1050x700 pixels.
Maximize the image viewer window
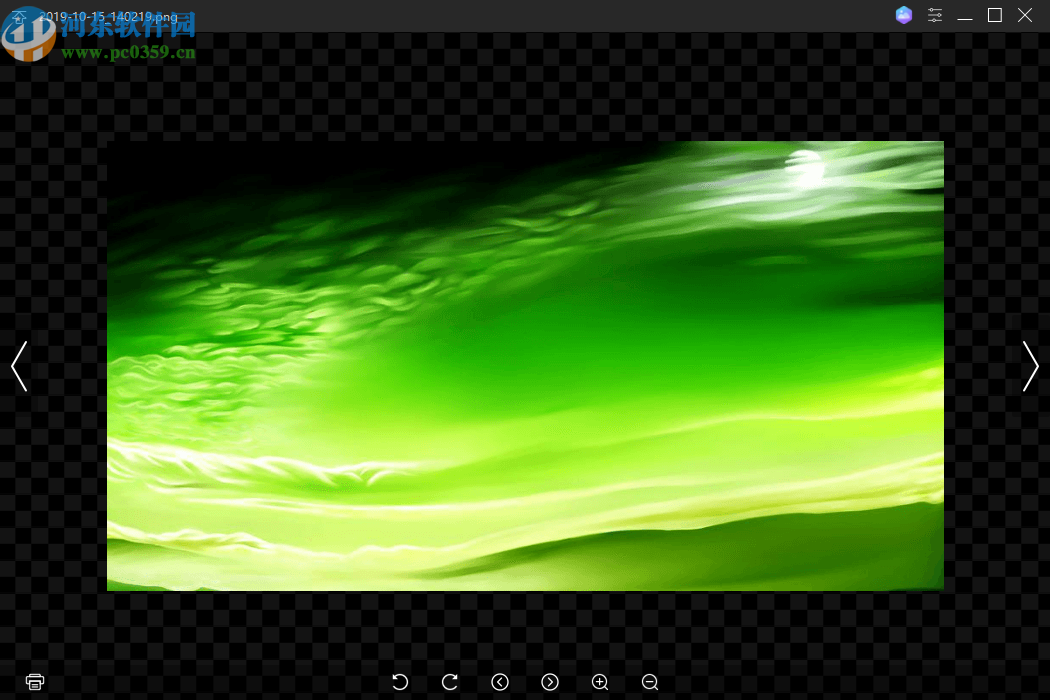click(995, 15)
